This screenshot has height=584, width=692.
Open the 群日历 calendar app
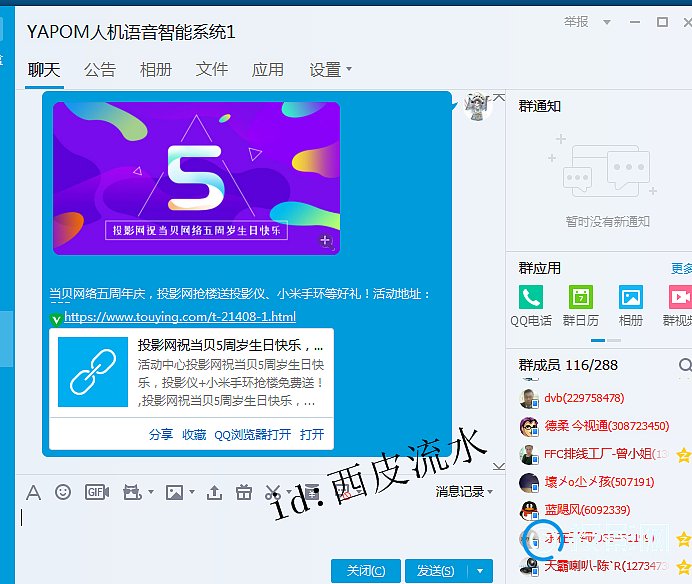click(x=581, y=297)
